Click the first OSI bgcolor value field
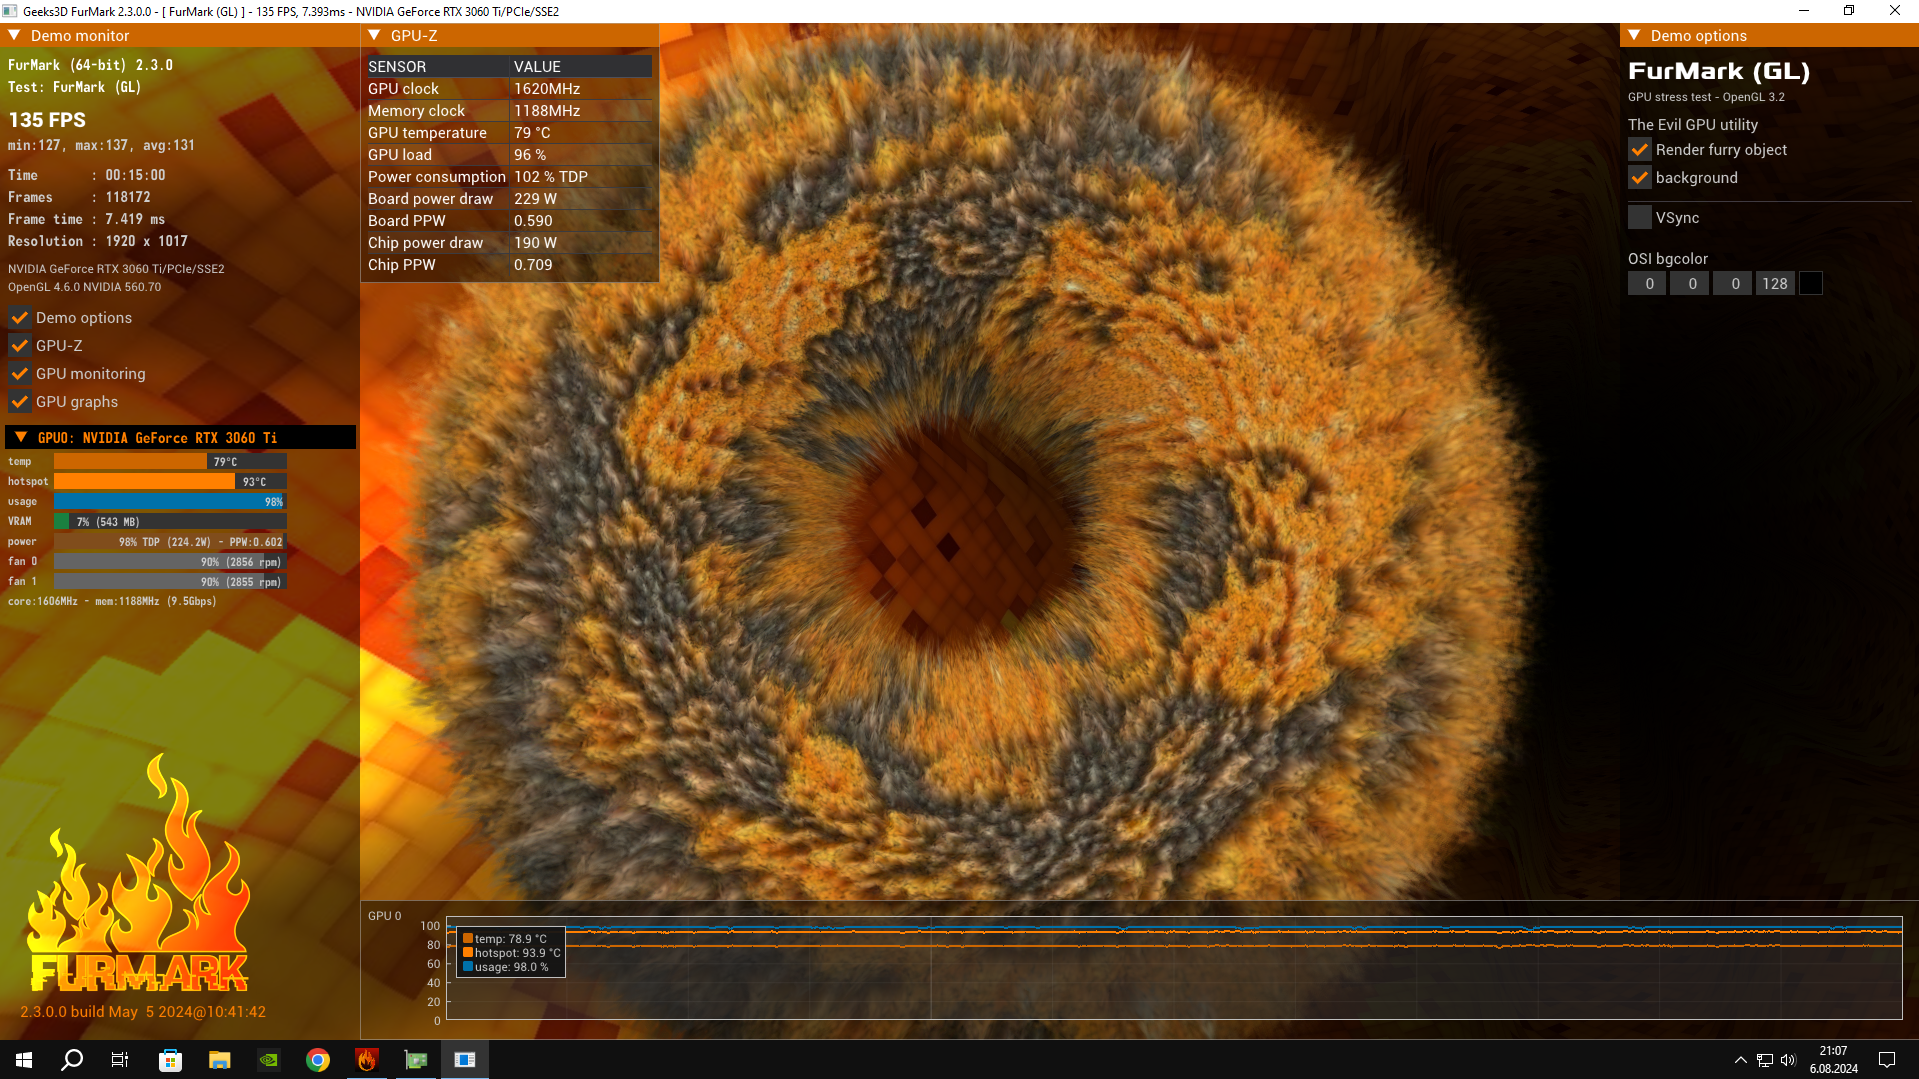1919x1079 pixels. click(1648, 284)
